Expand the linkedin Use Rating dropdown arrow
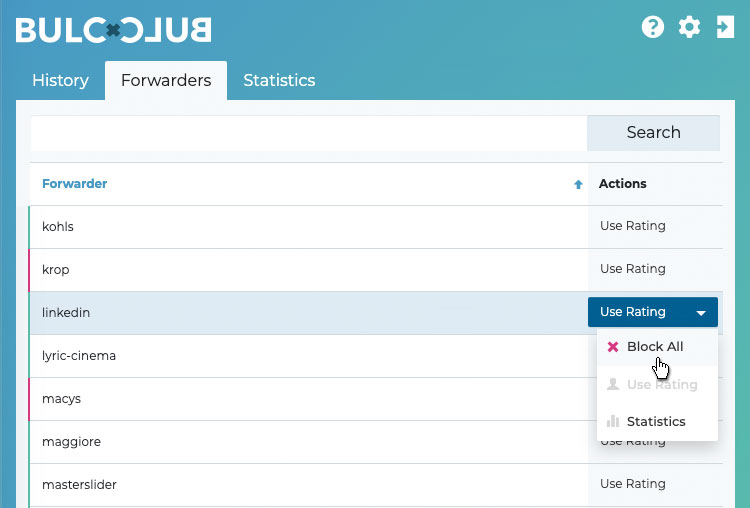The height and width of the screenshot is (508, 750). pyautogui.click(x=701, y=313)
